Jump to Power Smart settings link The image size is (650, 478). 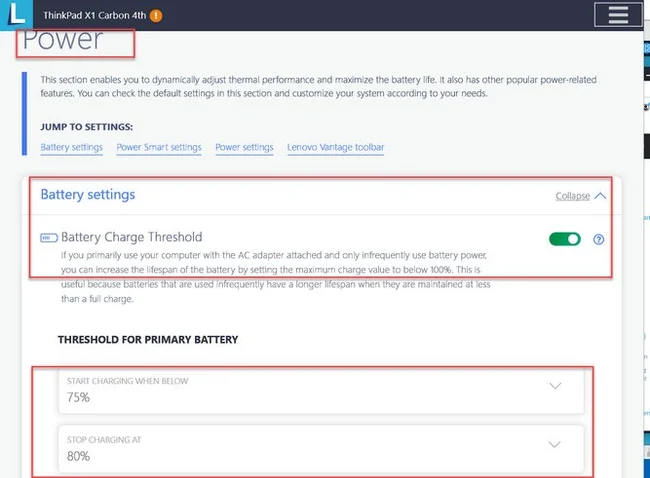point(159,148)
